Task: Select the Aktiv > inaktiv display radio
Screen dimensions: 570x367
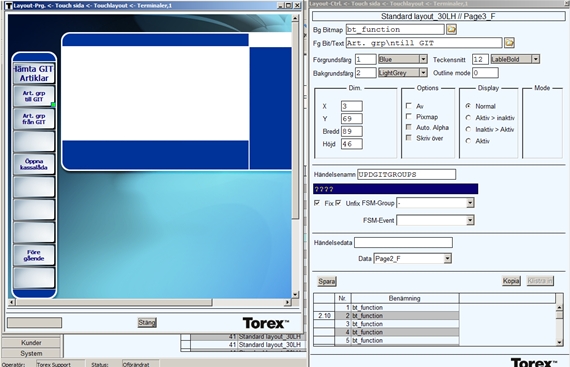Action: (x=468, y=118)
